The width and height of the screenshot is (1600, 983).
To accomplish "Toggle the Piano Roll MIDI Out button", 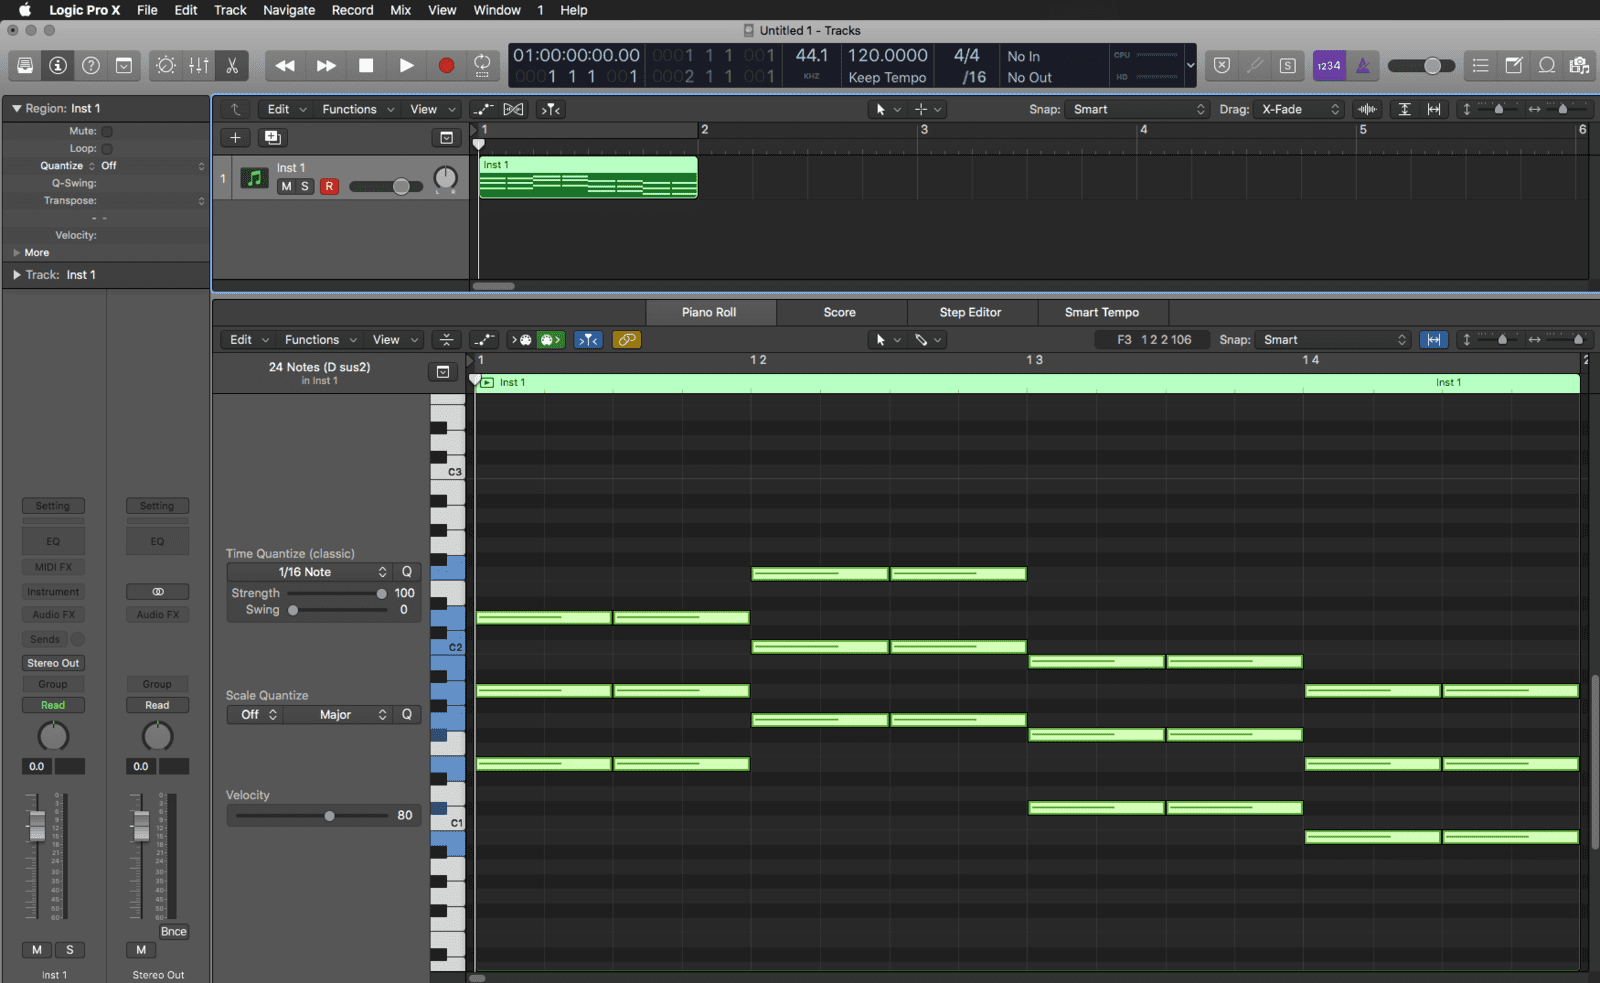I will point(551,340).
